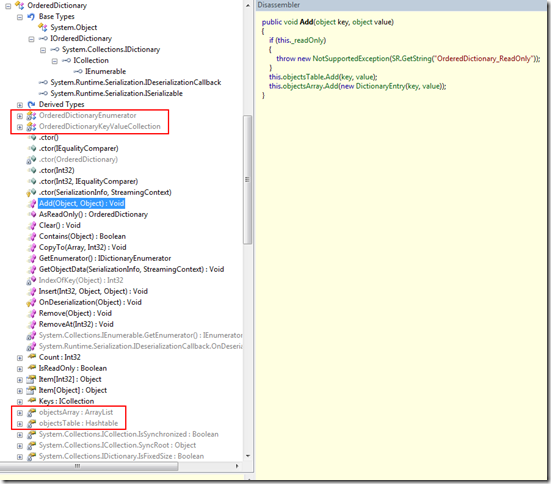Select Insert(Int32, Object, Object) method
551x484 pixels.
pos(93,291)
